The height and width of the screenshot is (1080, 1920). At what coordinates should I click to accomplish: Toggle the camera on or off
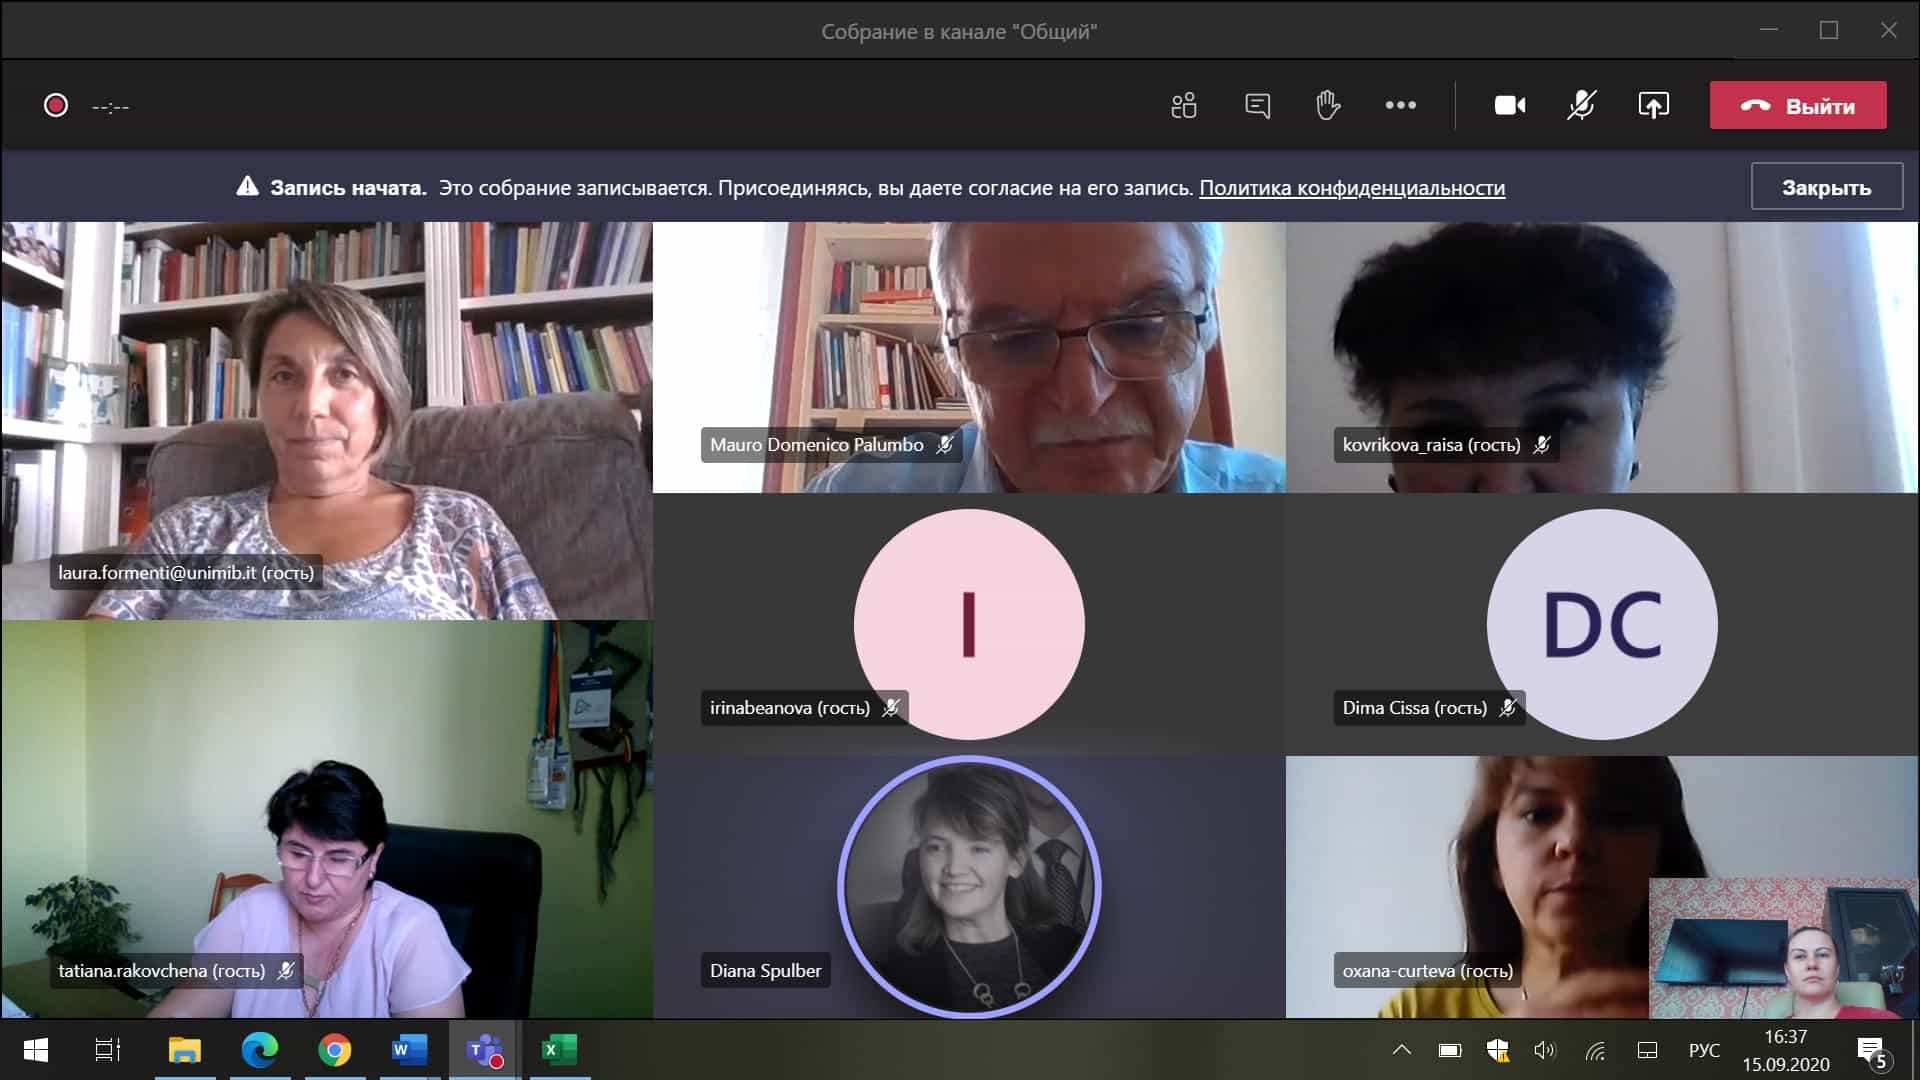1510,105
